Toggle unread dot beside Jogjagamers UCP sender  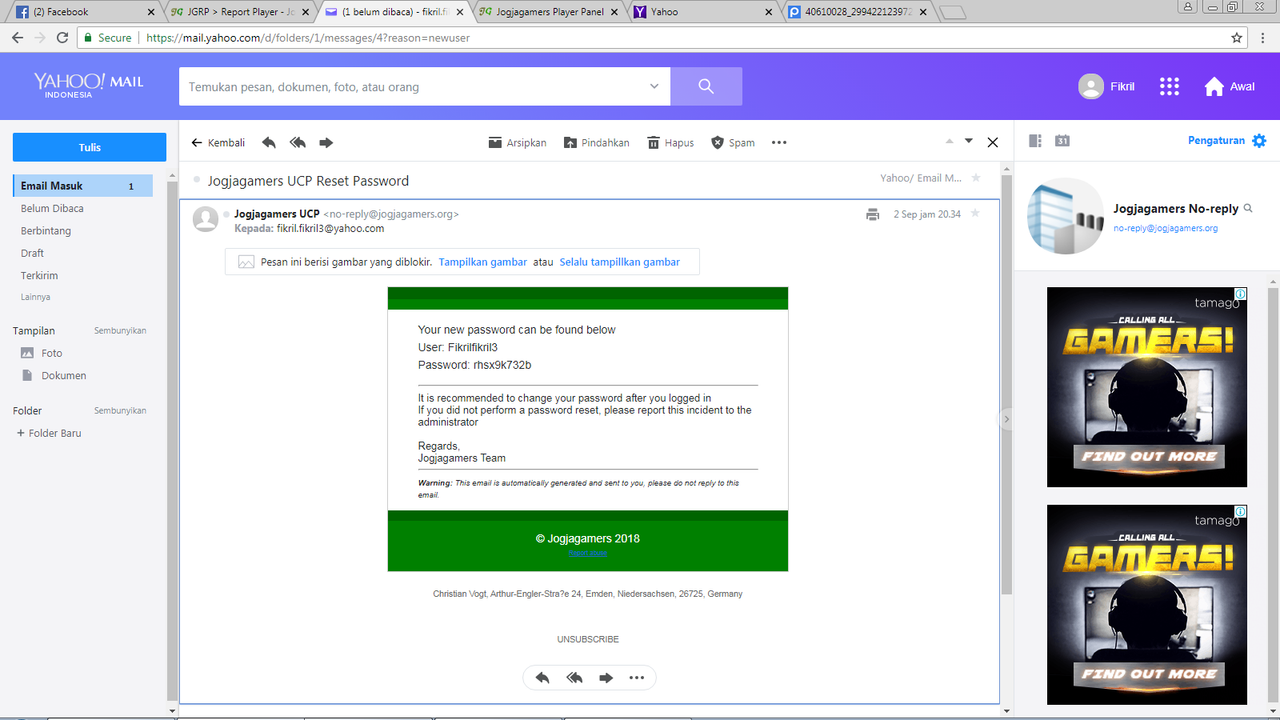pyautogui.click(x=227, y=214)
